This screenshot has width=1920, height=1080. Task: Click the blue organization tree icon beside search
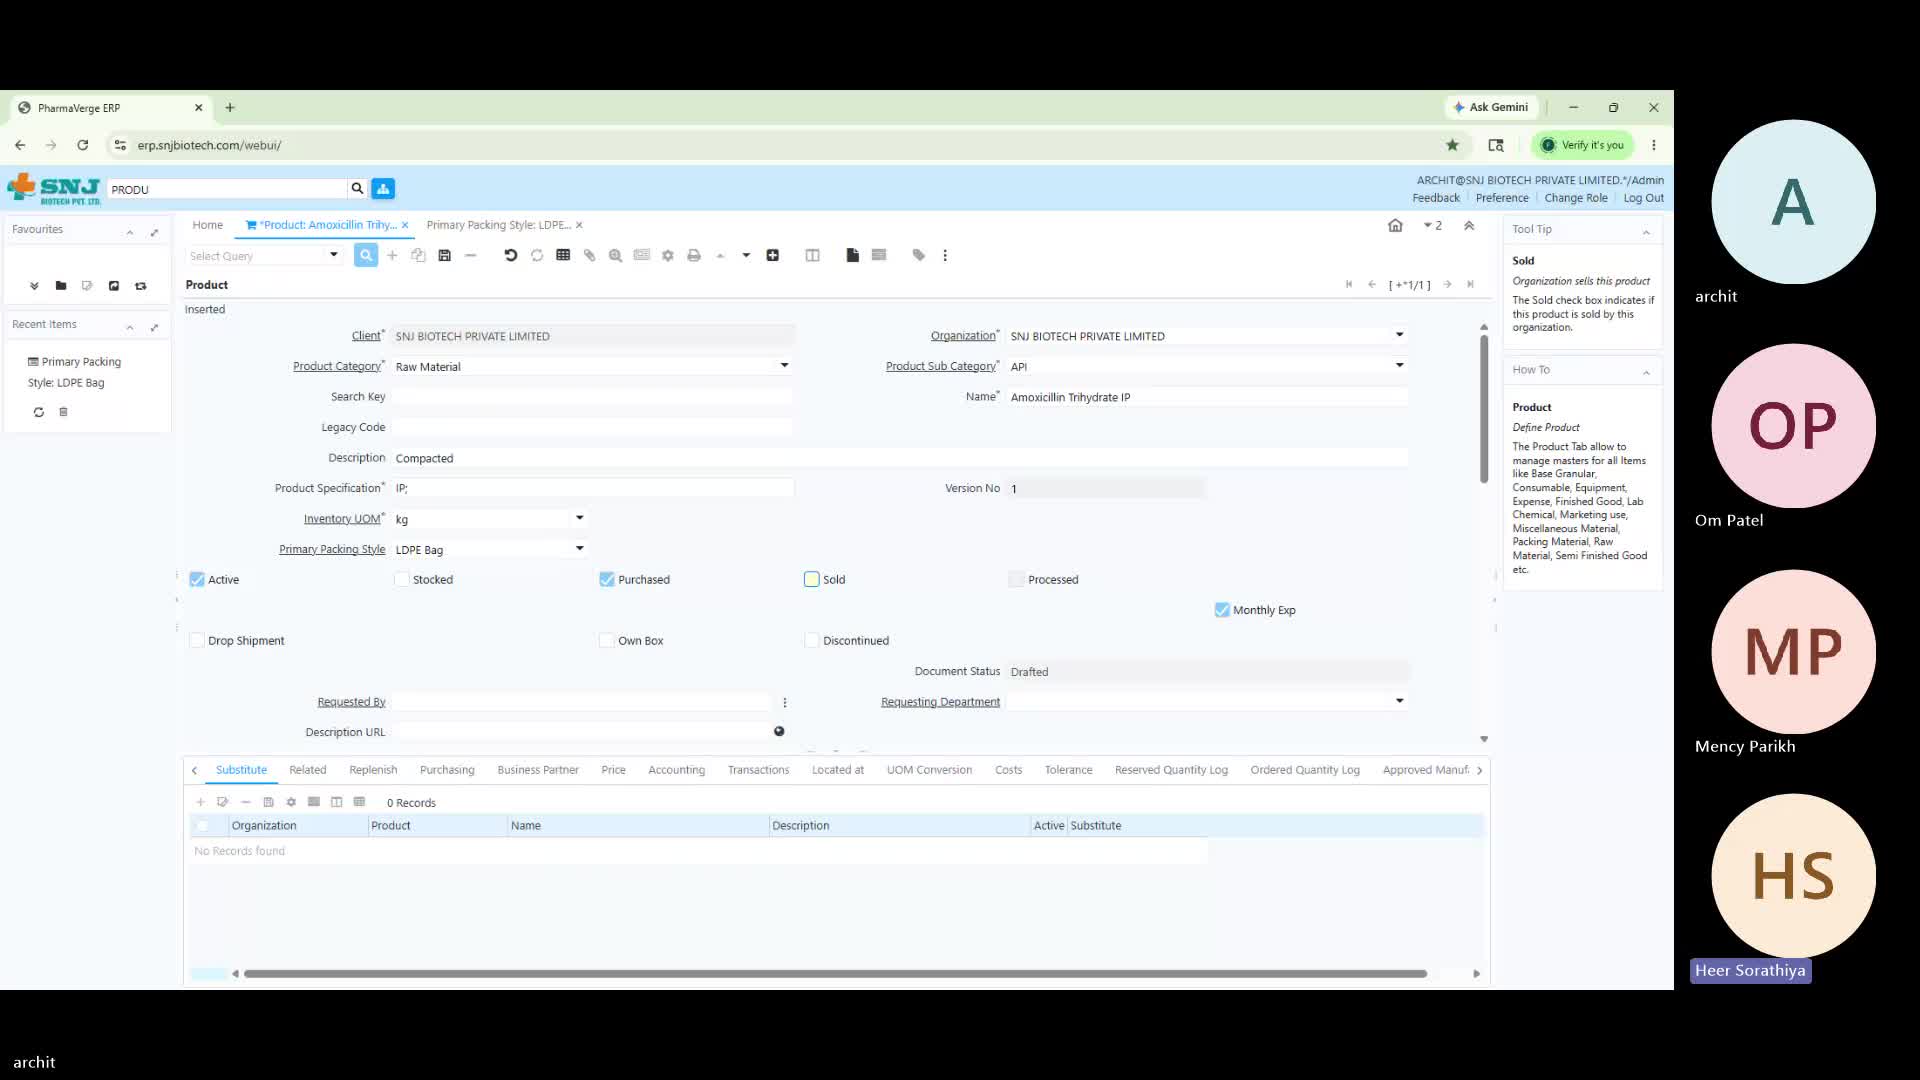pos(383,188)
